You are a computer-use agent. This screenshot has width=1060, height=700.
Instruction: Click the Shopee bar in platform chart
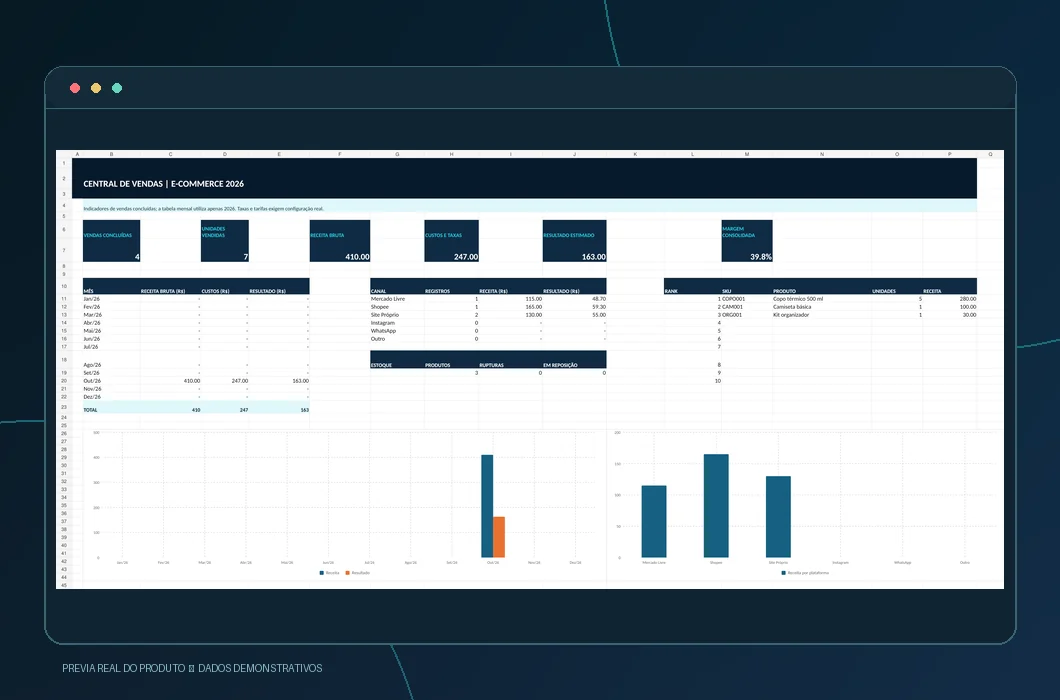(716, 506)
